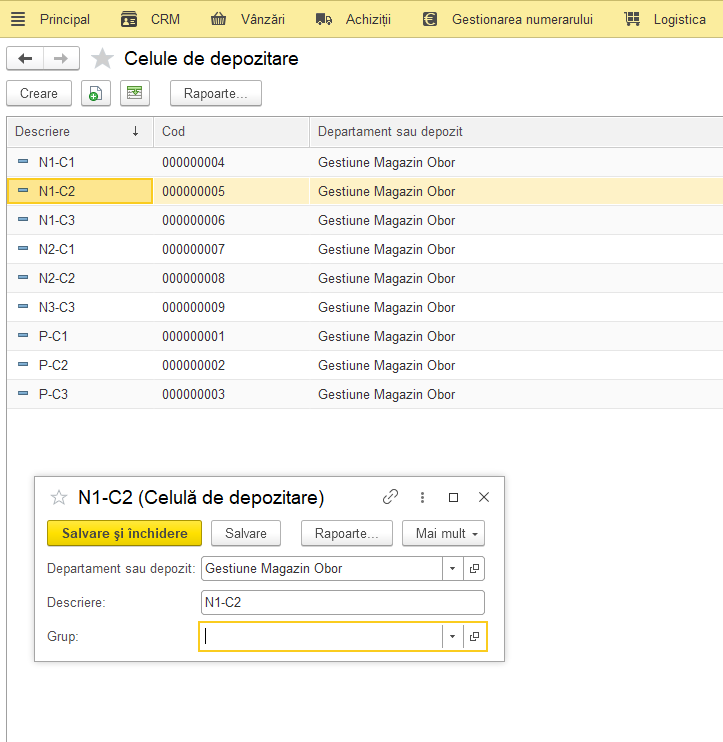Open the Vânzări section
Image resolution: width=723 pixels, height=742 pixels.
263,19
